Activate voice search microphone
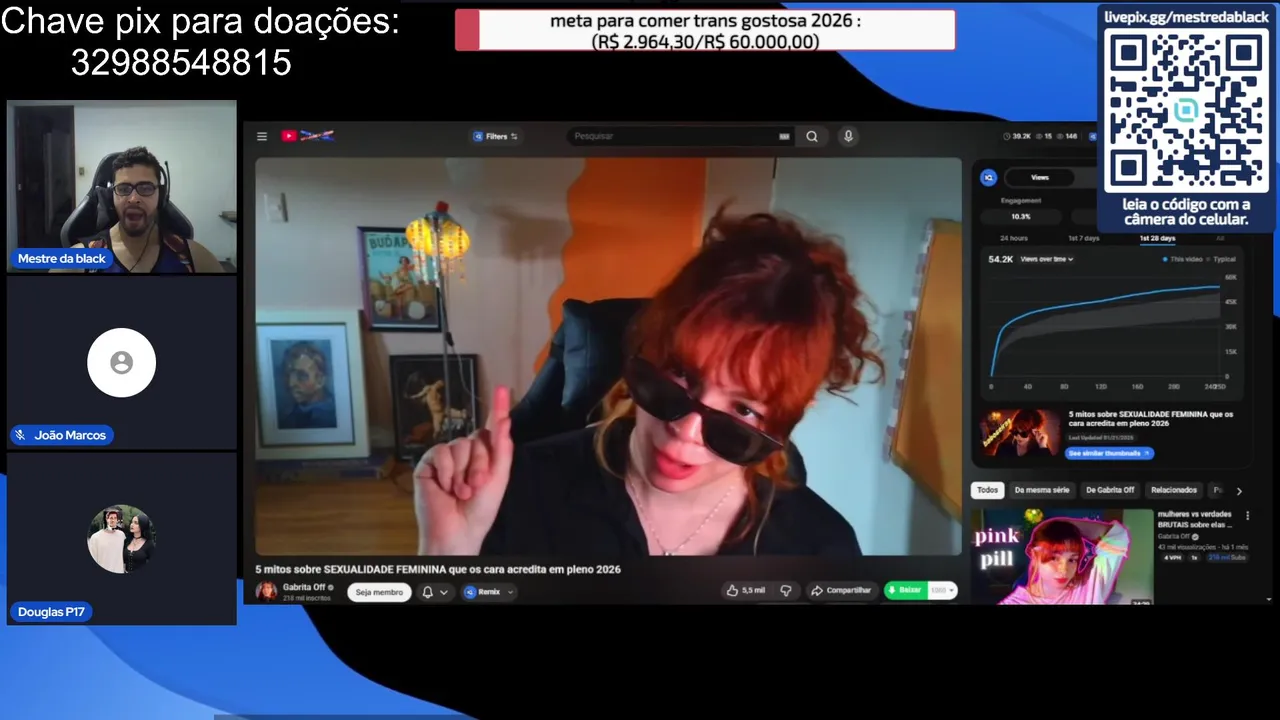Screen dimensions: 1280x720 coord(848,136)
